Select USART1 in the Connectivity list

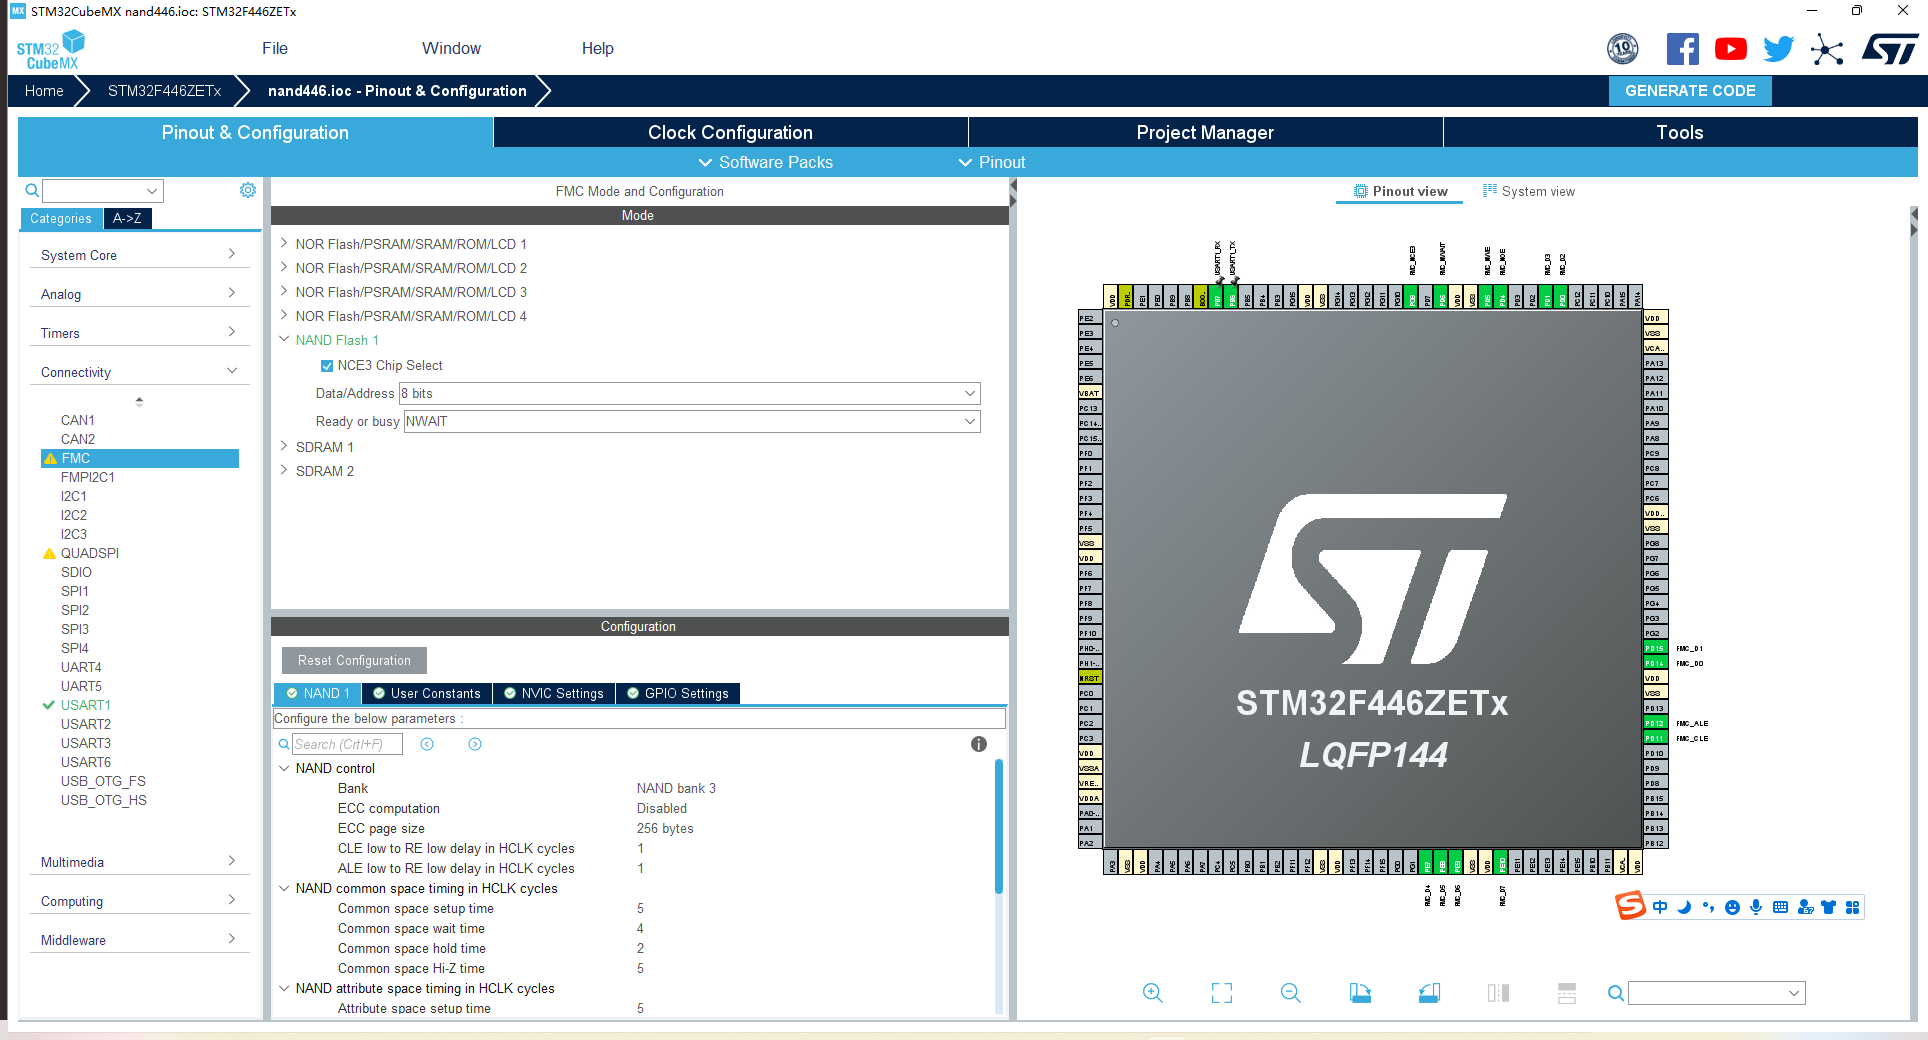86,705
